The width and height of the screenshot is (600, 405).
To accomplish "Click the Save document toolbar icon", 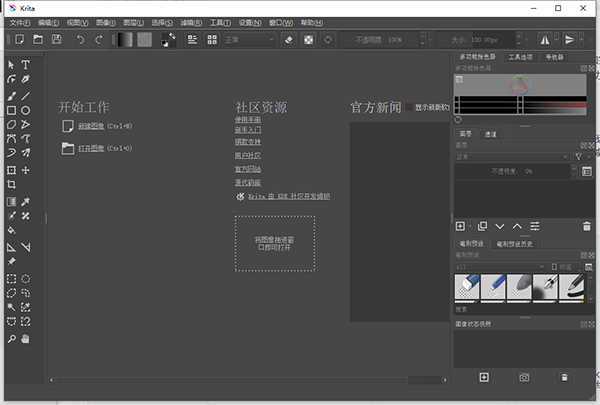I will pos(56,39).
